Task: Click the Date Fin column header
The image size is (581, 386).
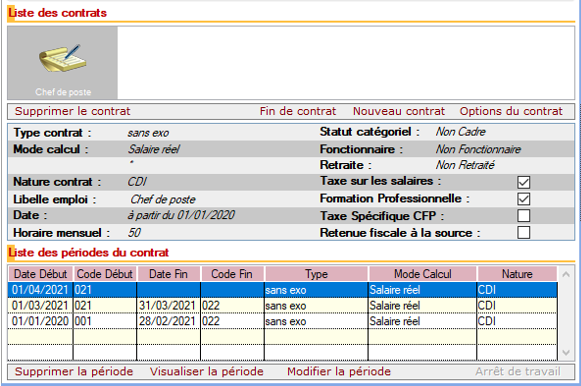Action: pos(168,274)
